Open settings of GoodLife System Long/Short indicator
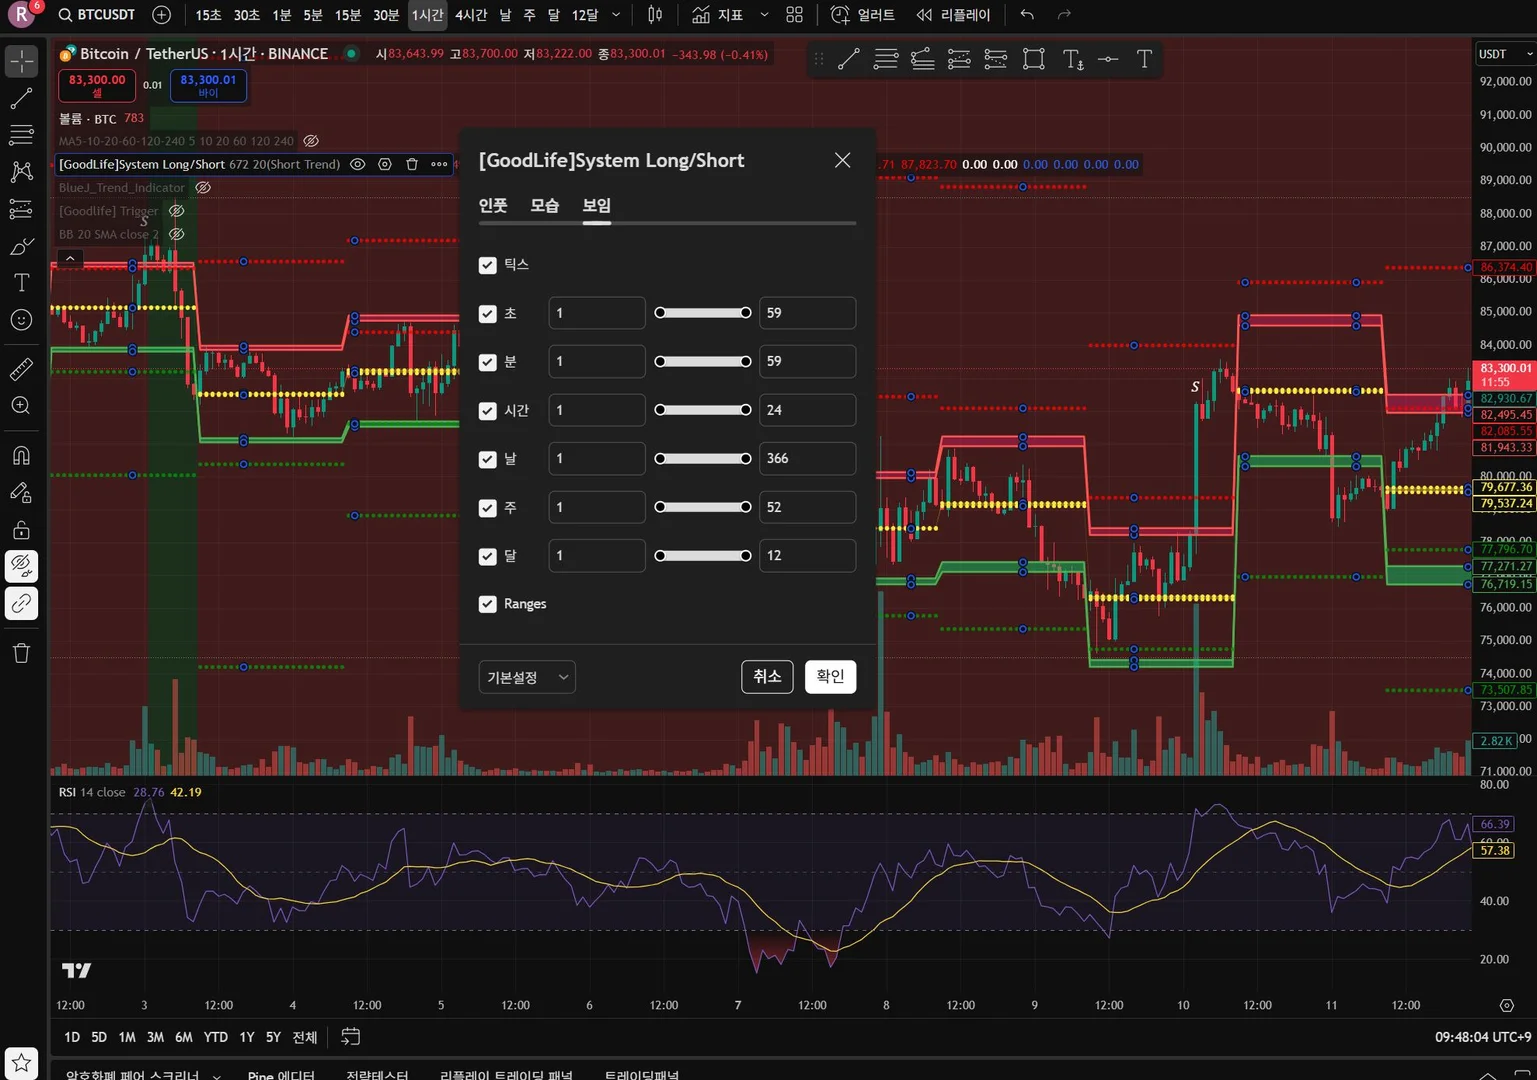 [385, 164]
